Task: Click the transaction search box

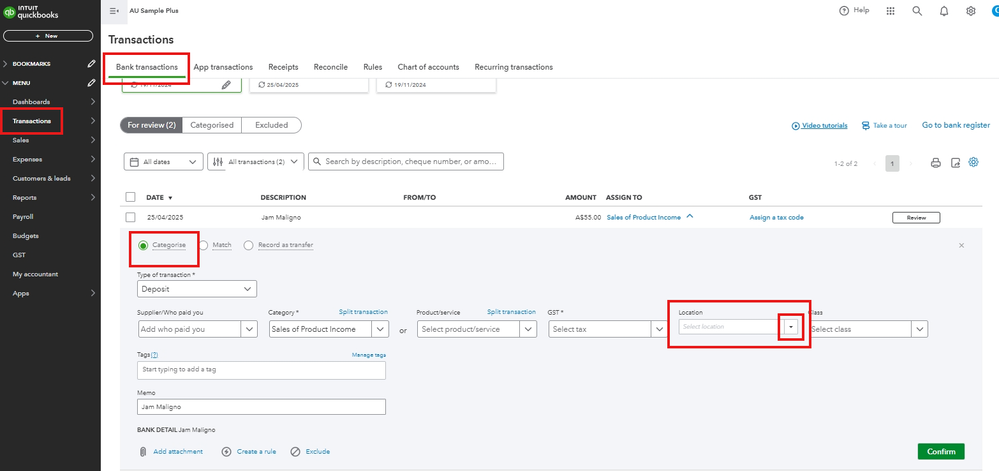Action: tap(406, 162)
